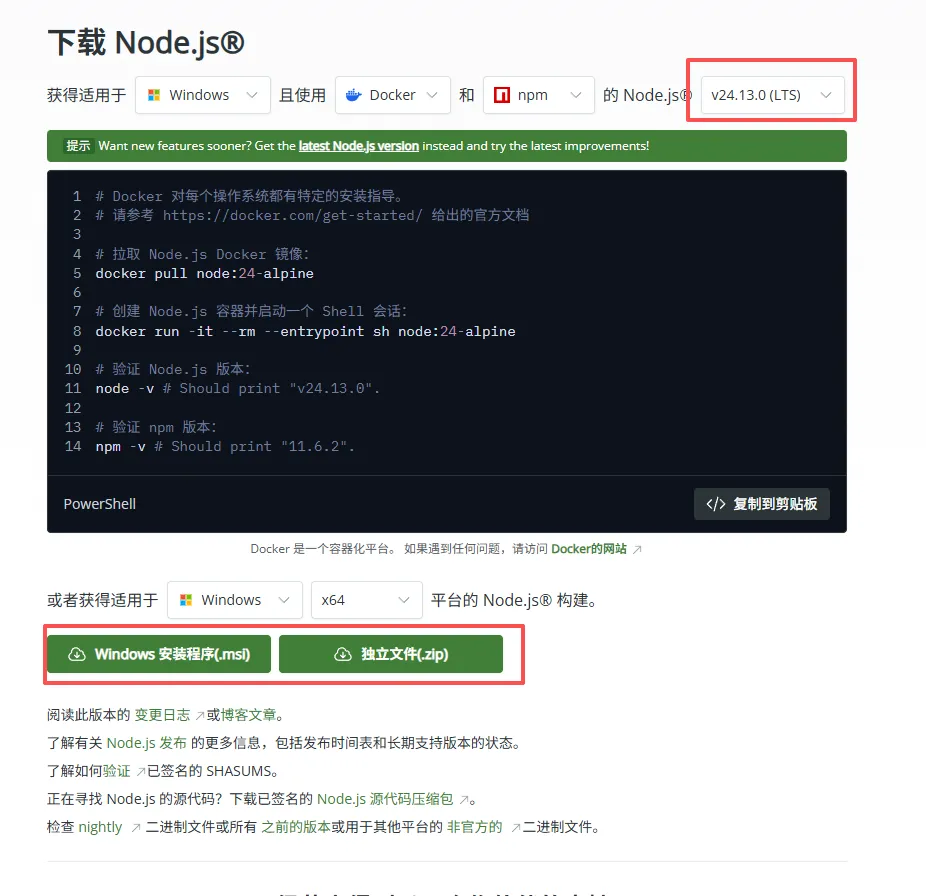Click the external link arrow after Docker的网站

point(637,550)
